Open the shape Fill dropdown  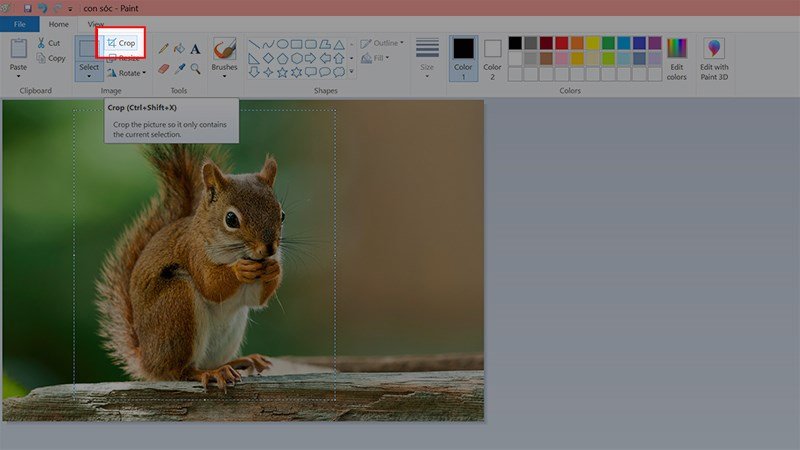(x=375, y=58)
